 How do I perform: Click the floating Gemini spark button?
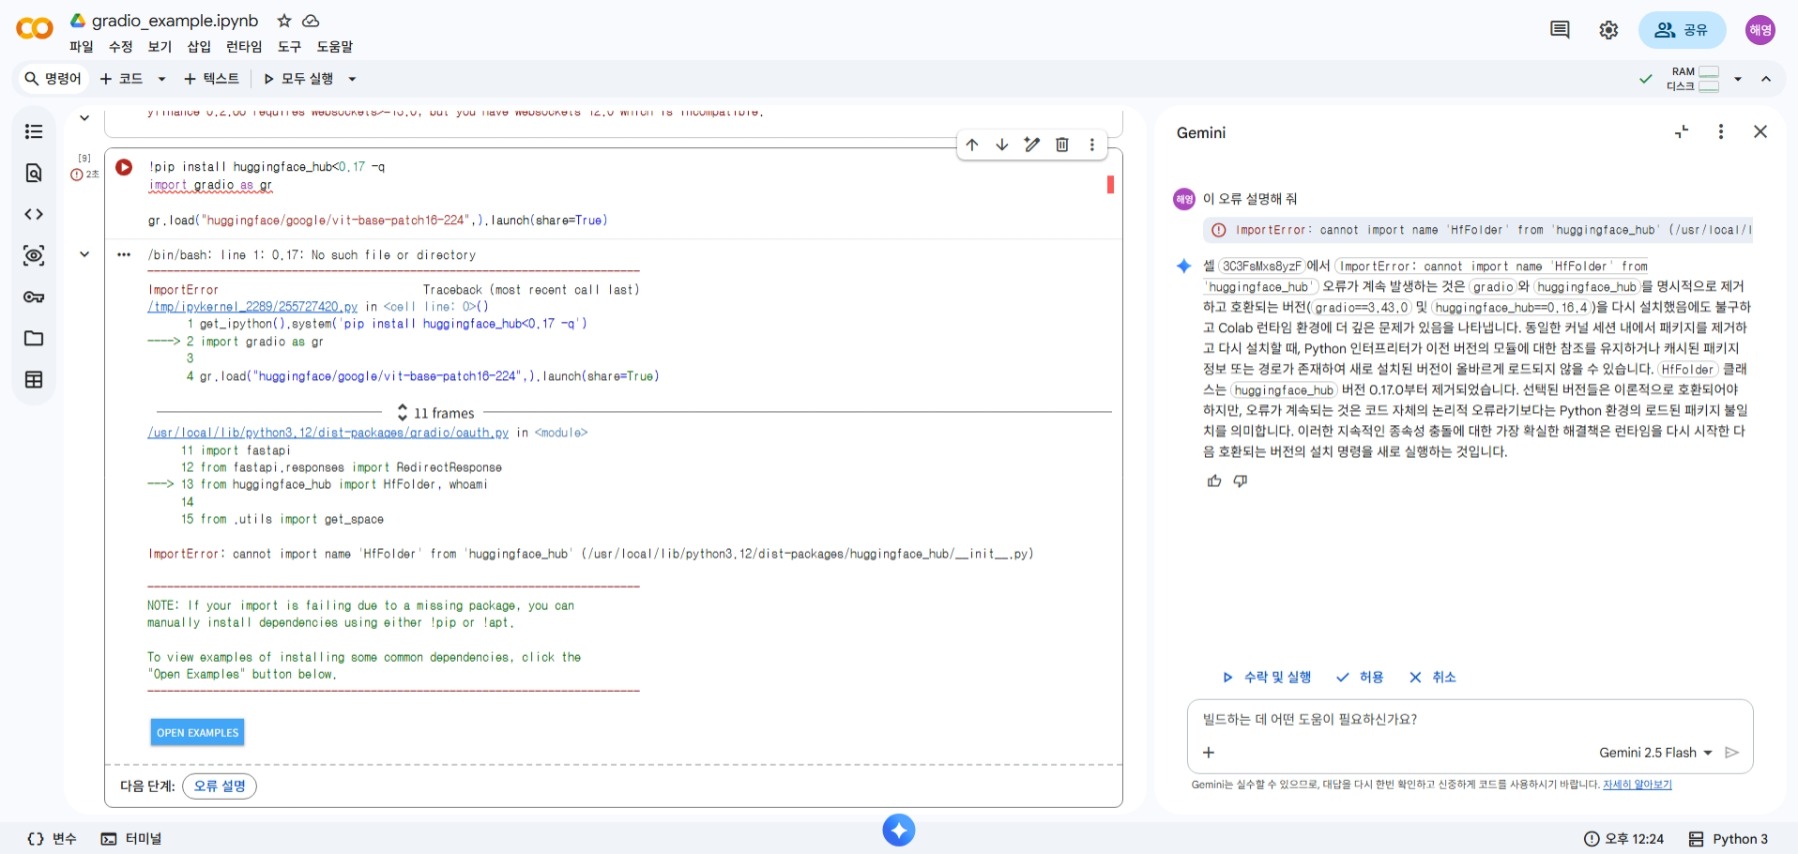(899, 830)
